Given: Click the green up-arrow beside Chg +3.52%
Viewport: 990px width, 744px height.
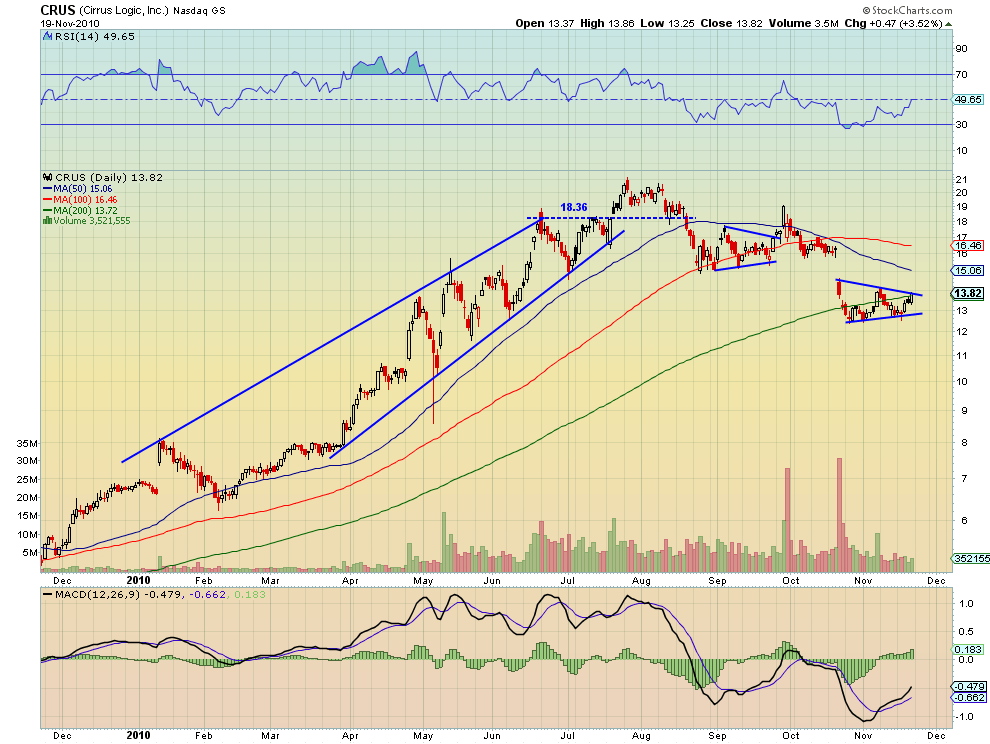Looking at the screenshot, I should [948, 24].
